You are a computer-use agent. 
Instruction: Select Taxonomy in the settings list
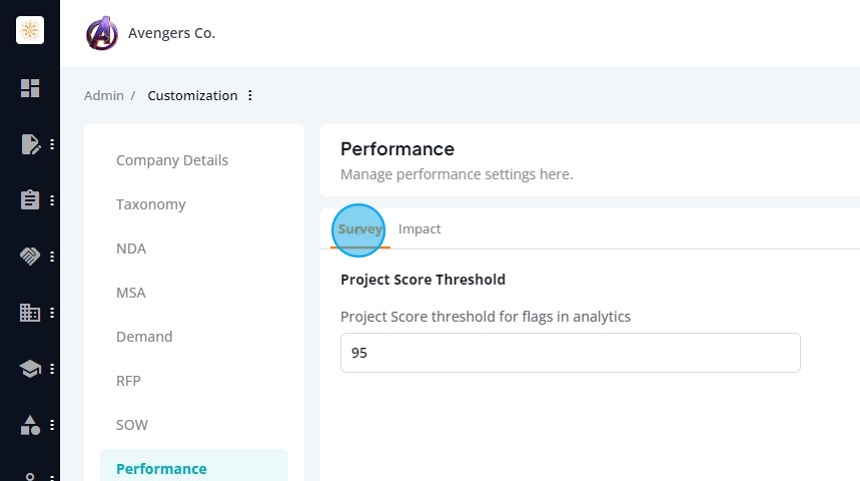coord(151,205)
